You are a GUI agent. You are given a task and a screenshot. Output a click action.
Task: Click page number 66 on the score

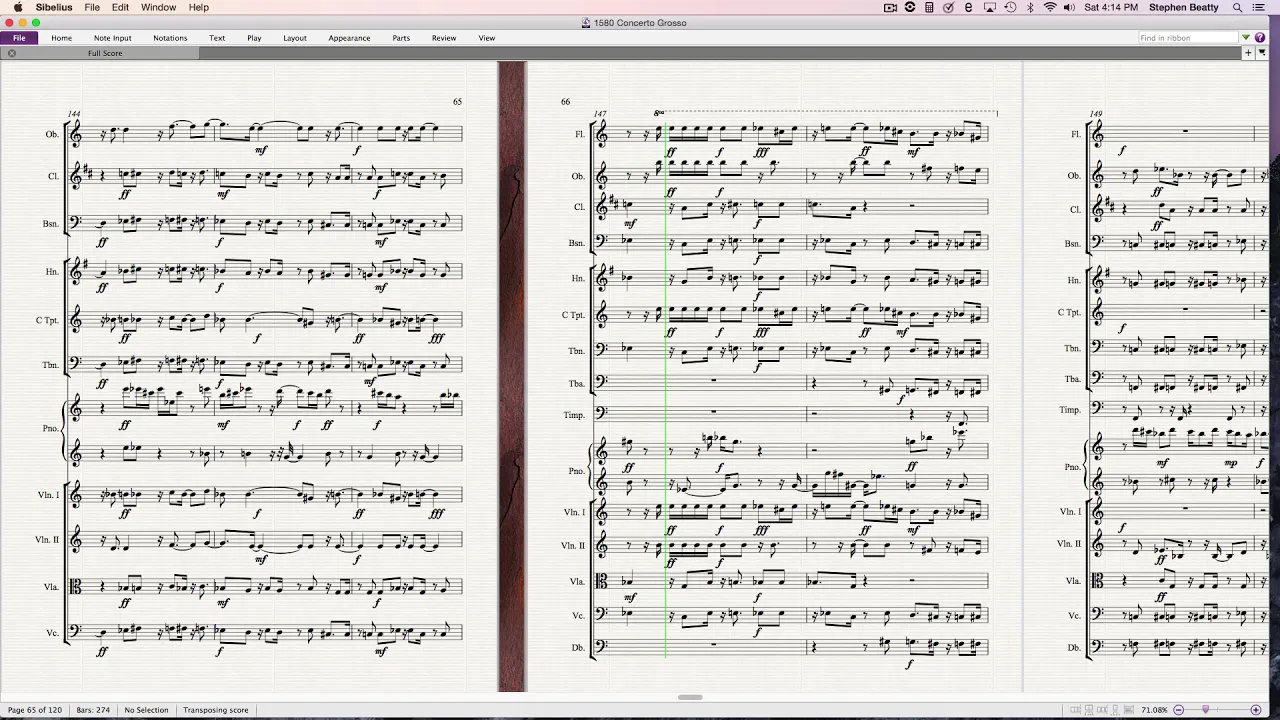tap(565, 102)
